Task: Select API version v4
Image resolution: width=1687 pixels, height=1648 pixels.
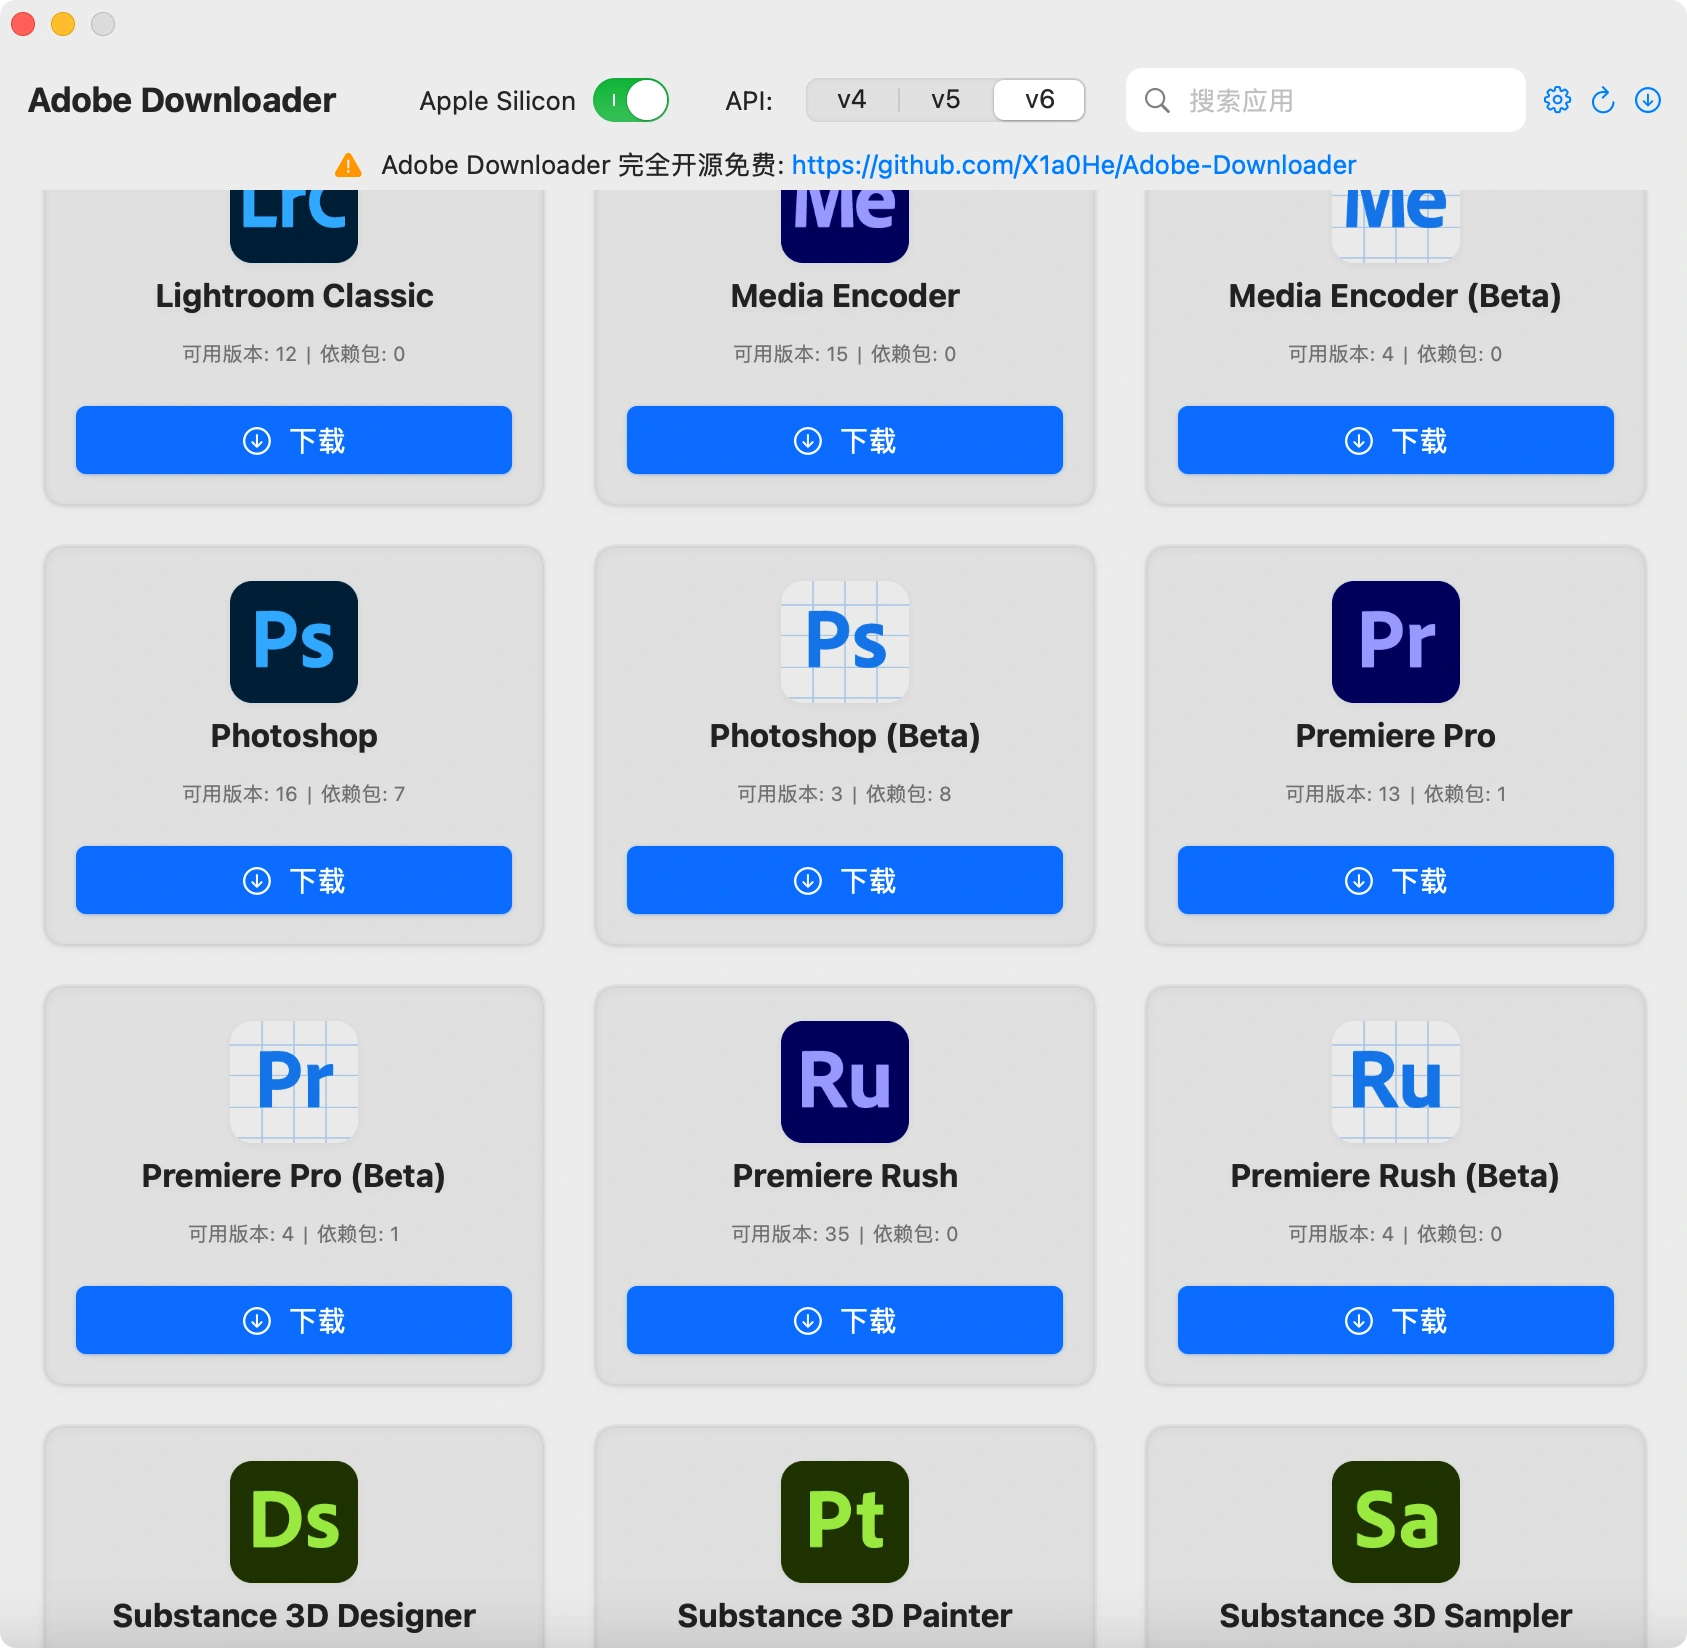Action: coord(852,100)
